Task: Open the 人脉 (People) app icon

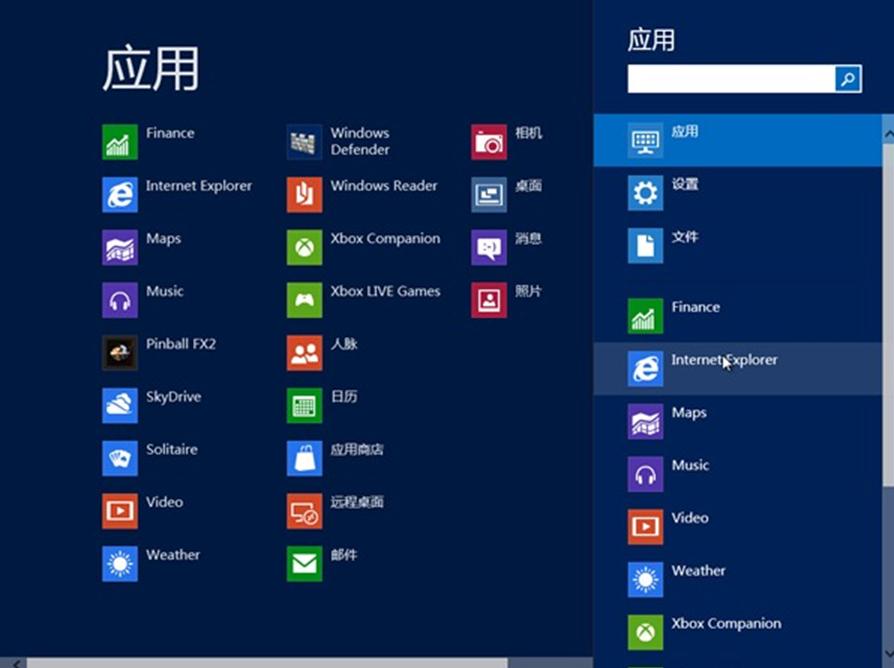Action: 304,353
